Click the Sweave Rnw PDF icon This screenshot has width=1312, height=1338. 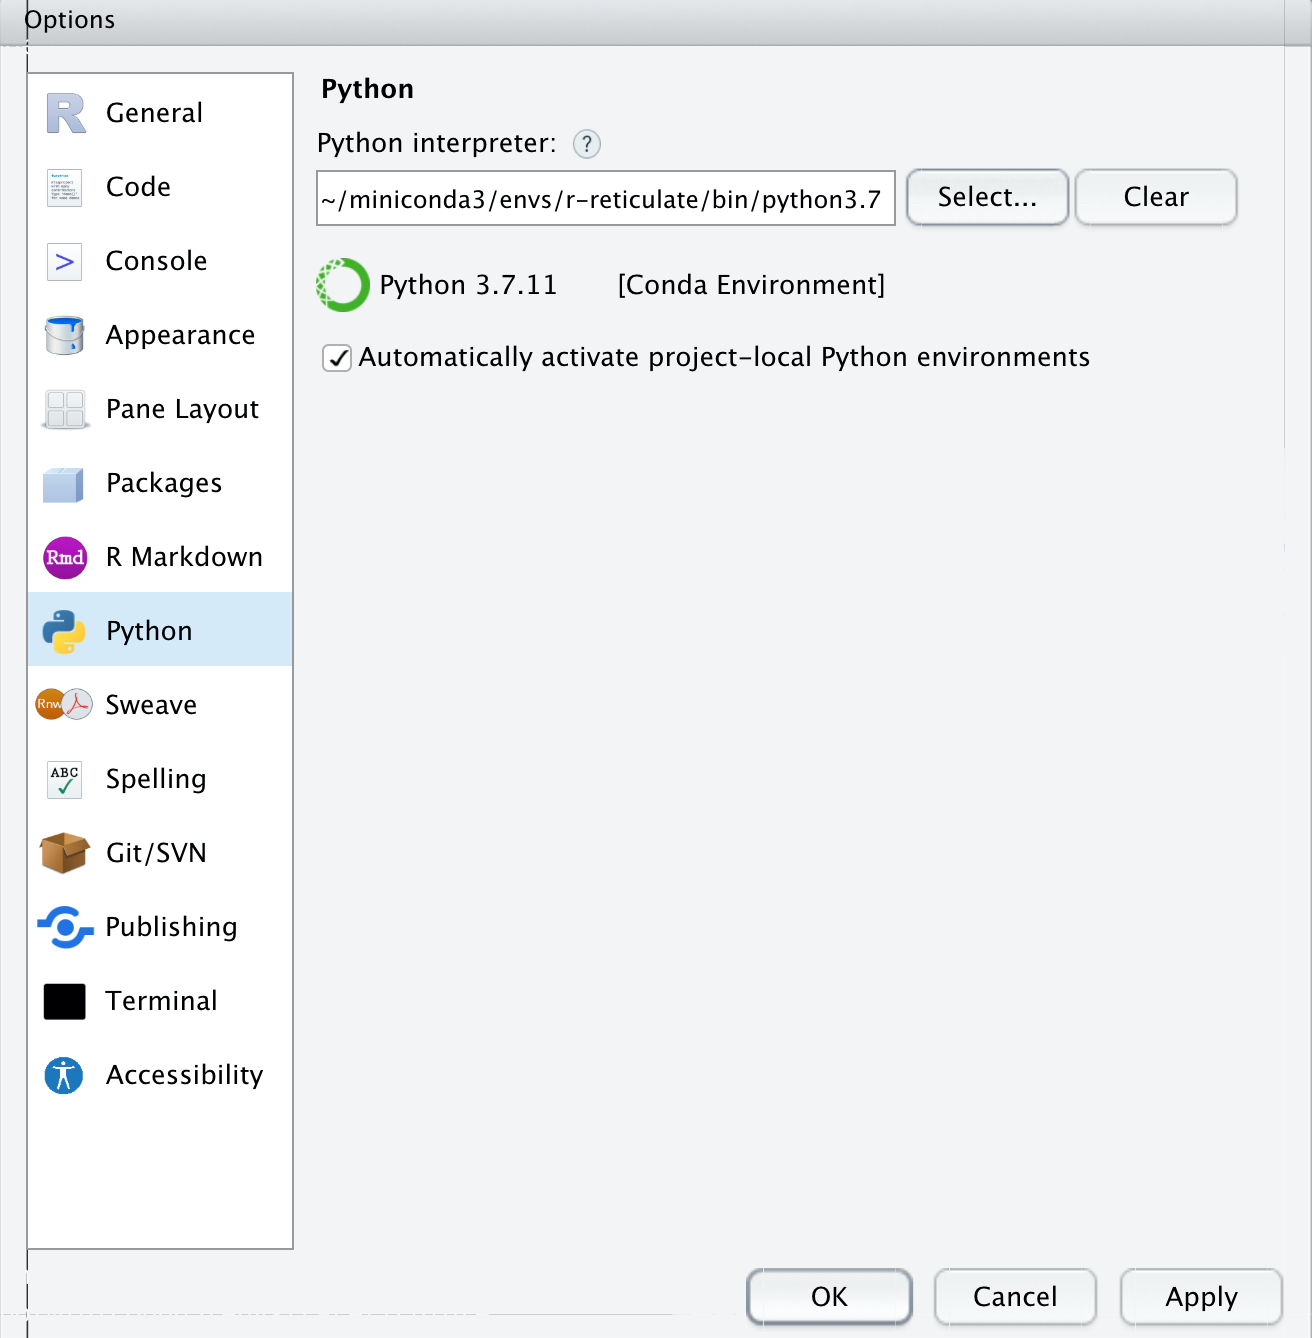coord(64,705)
